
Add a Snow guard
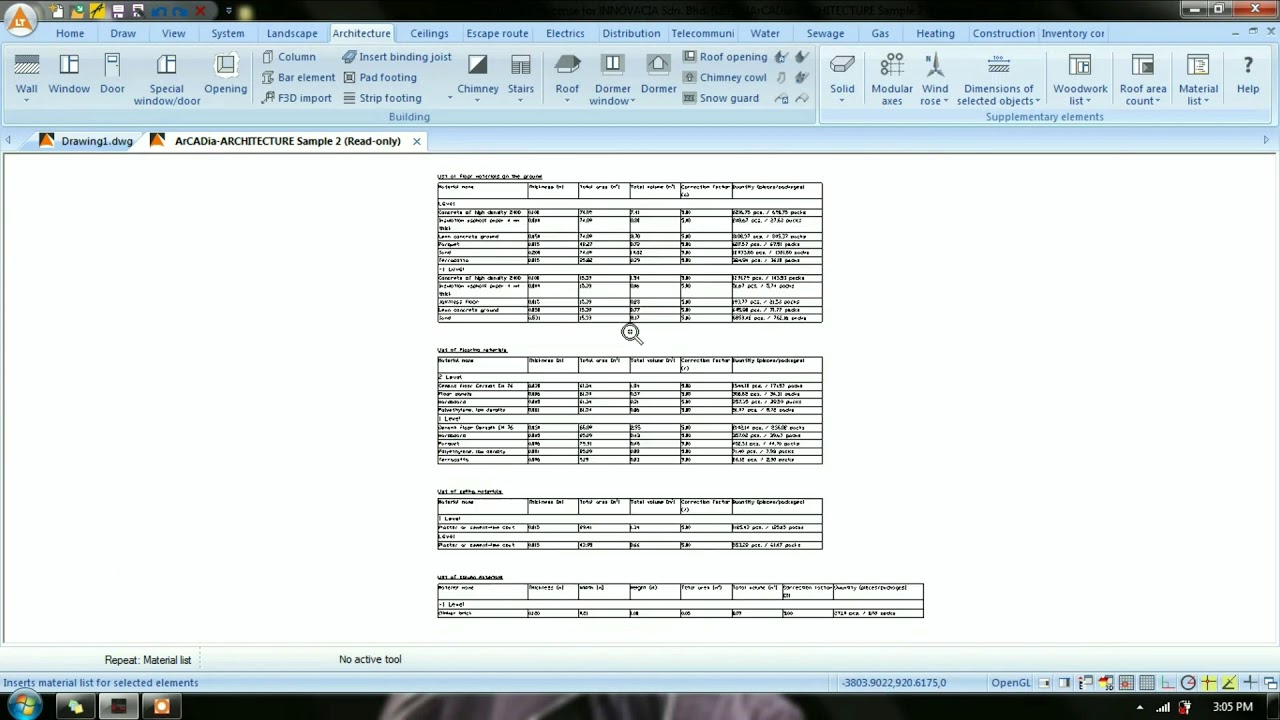pos(721,98)
